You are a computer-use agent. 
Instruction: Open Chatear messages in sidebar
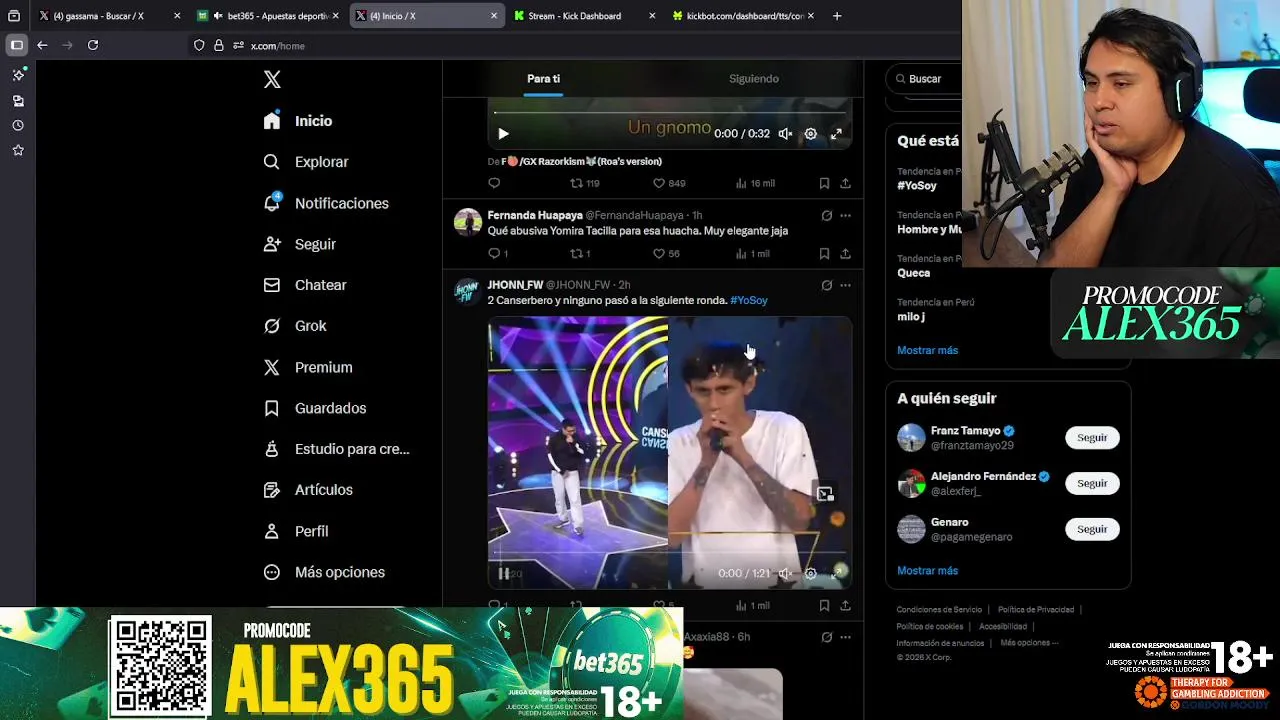click(x=304, y=285)
